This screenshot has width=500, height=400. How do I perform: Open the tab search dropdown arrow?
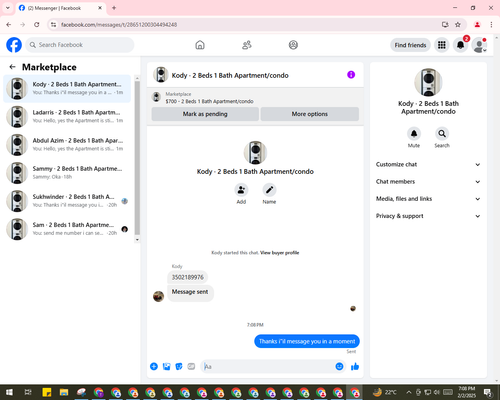8,8
